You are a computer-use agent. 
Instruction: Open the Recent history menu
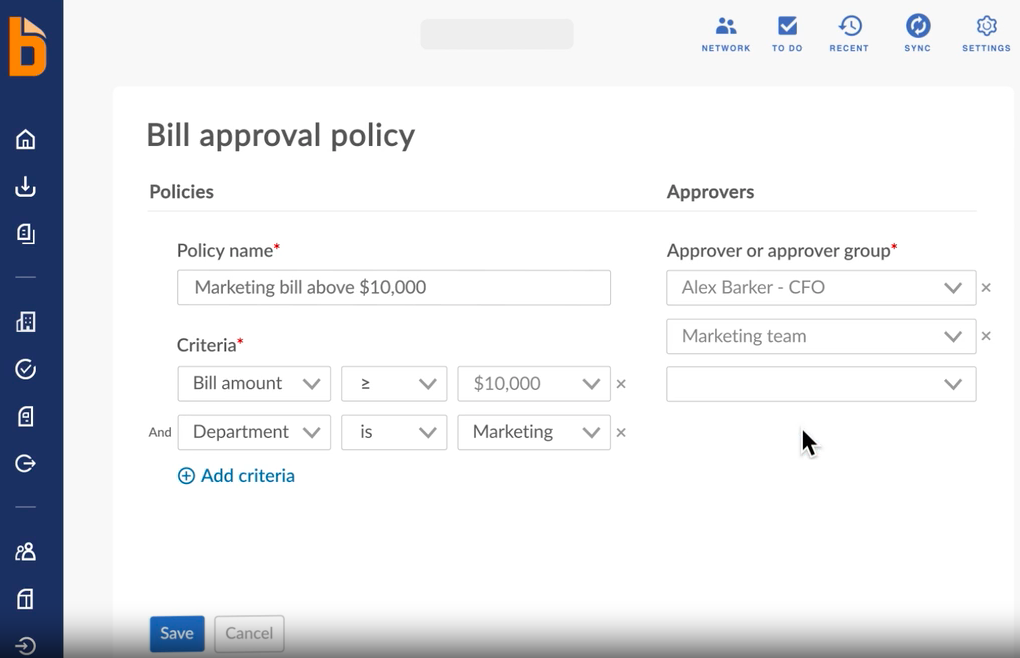[x=849, y=34]
